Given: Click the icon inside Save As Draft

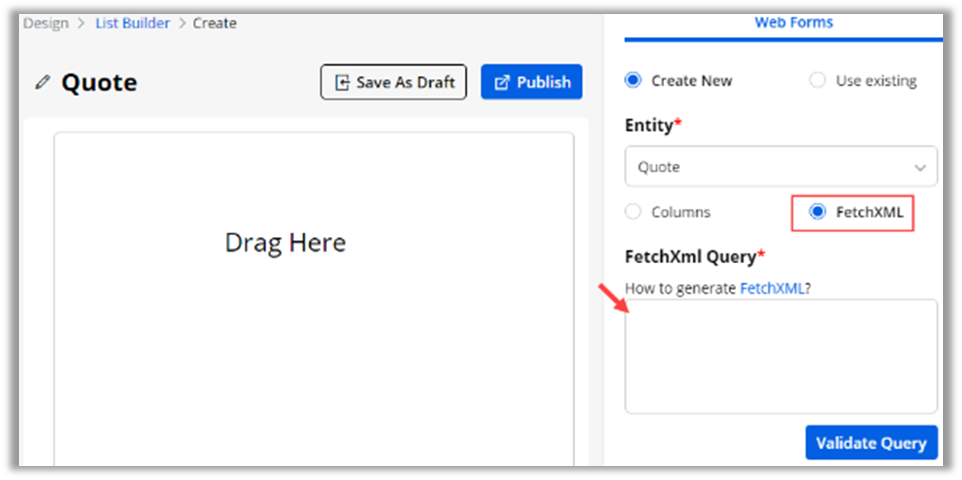Looking at the screenshot, I should click(x=343, y=82).
